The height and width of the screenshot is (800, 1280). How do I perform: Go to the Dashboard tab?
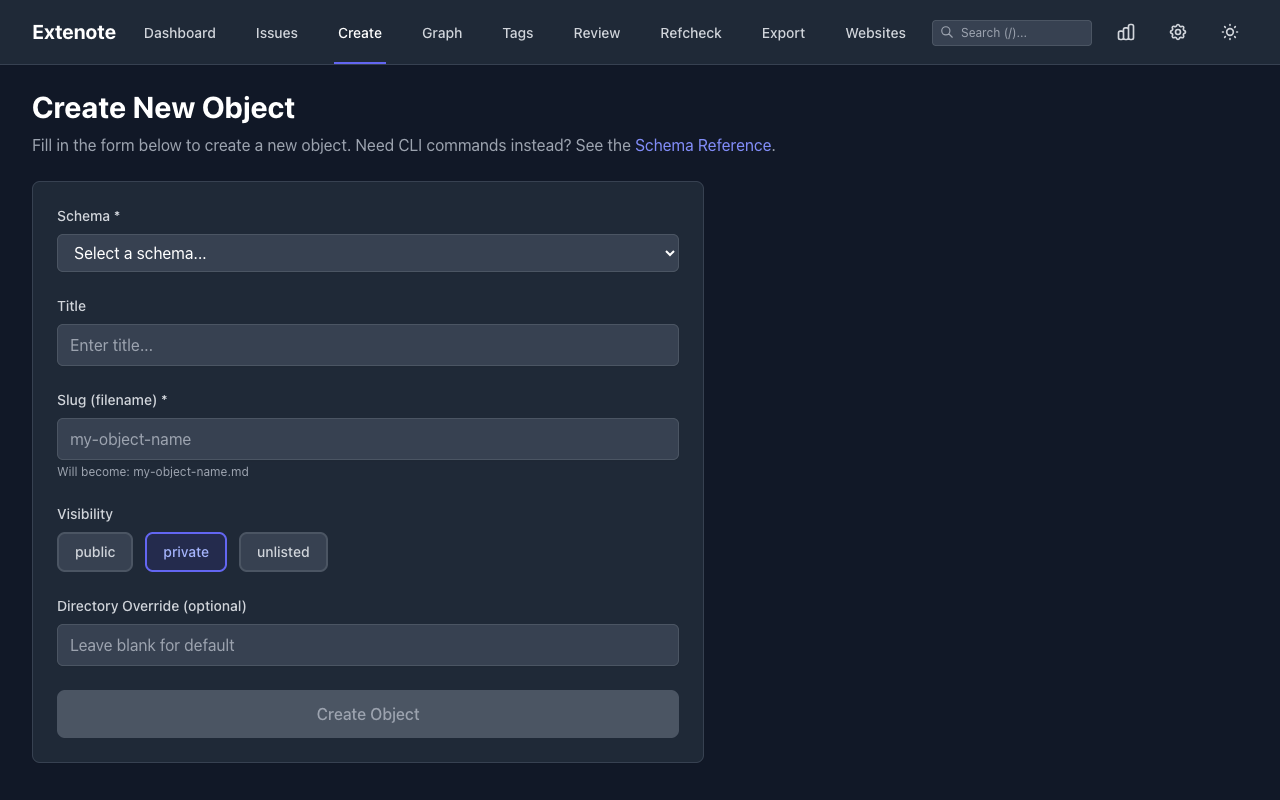point(180,33)
